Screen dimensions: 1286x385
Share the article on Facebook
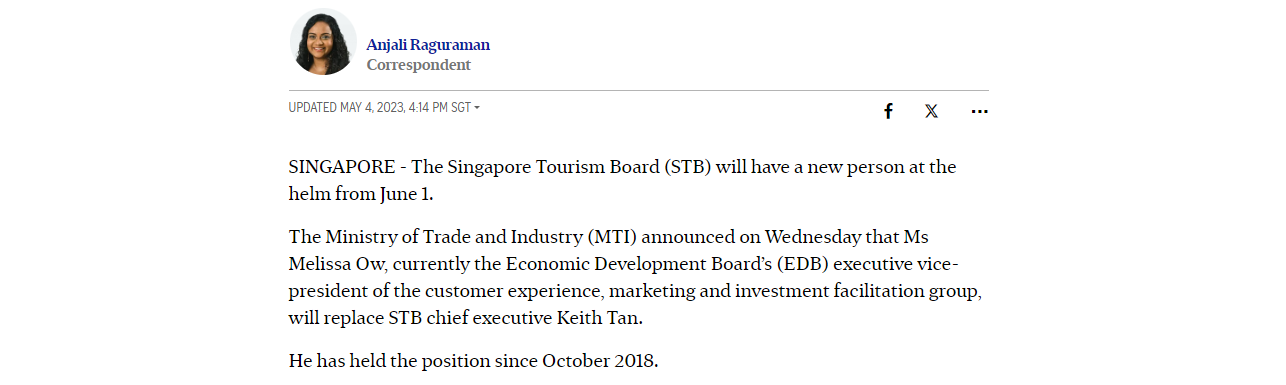(888, 111)
